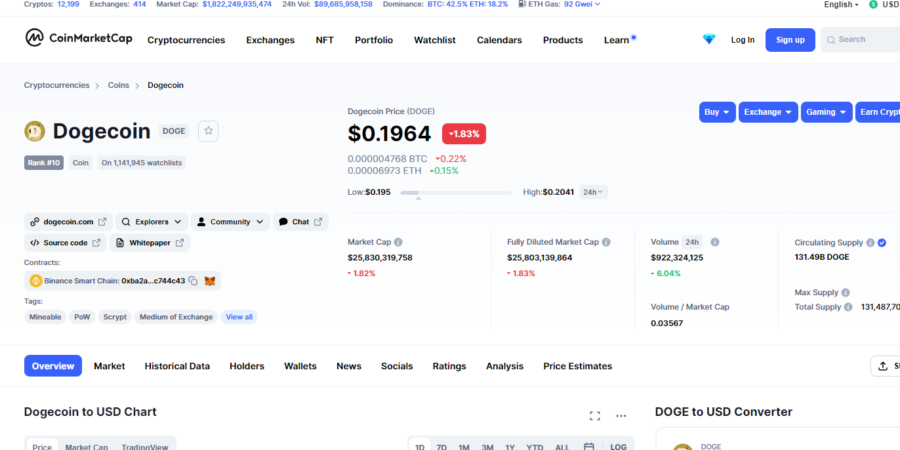Viewport: 900px width, 450px height.
Task: Open chart fullscreen view
Action: pos(595,416)
